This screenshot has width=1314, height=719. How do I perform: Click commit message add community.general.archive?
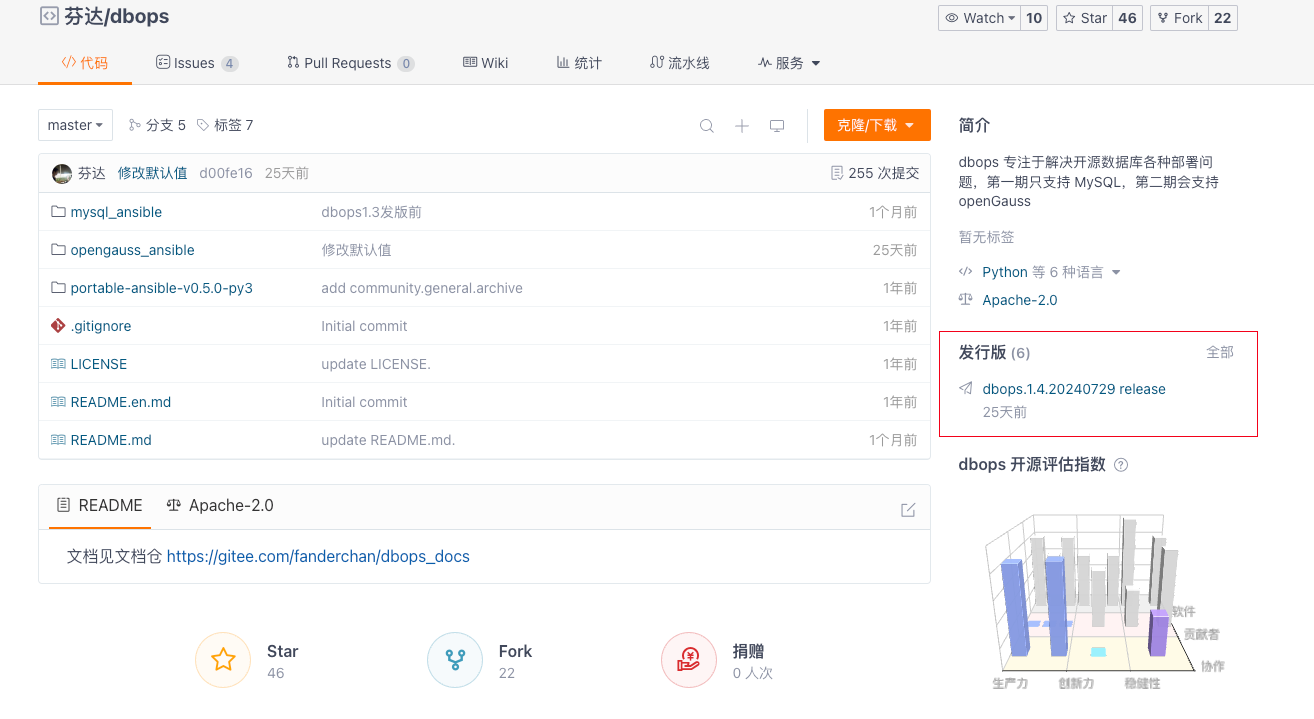click(422, 288)
